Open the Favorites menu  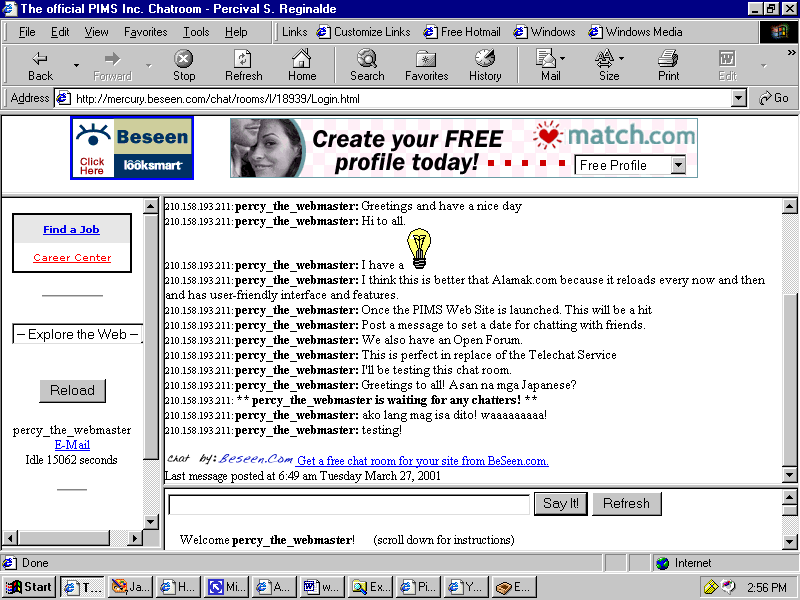click(145, 32)
